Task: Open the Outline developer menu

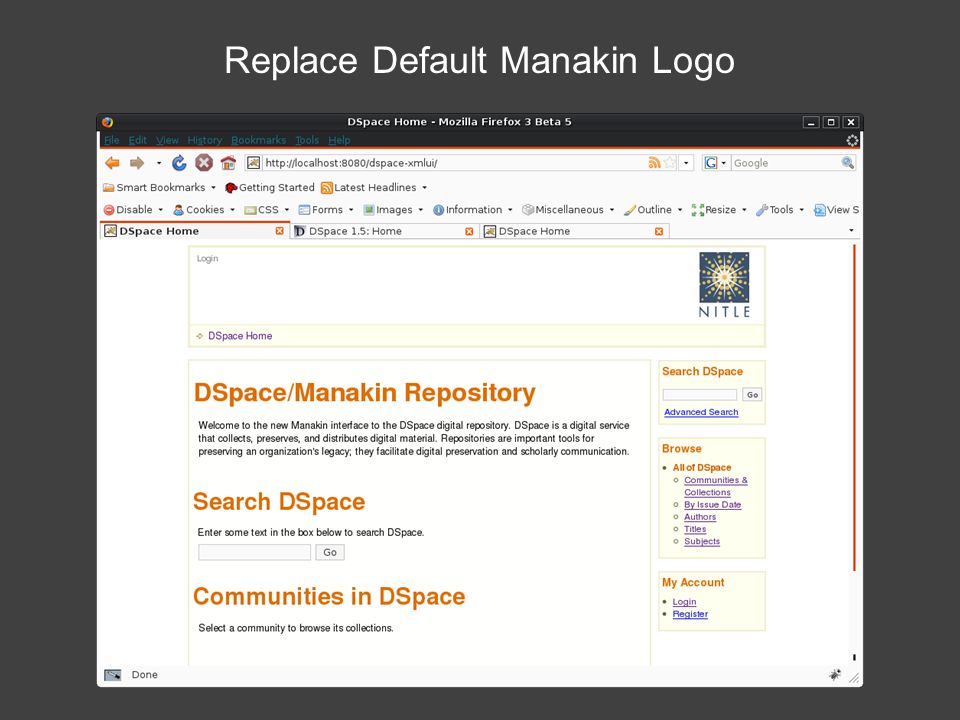Action: pos(653,210)
